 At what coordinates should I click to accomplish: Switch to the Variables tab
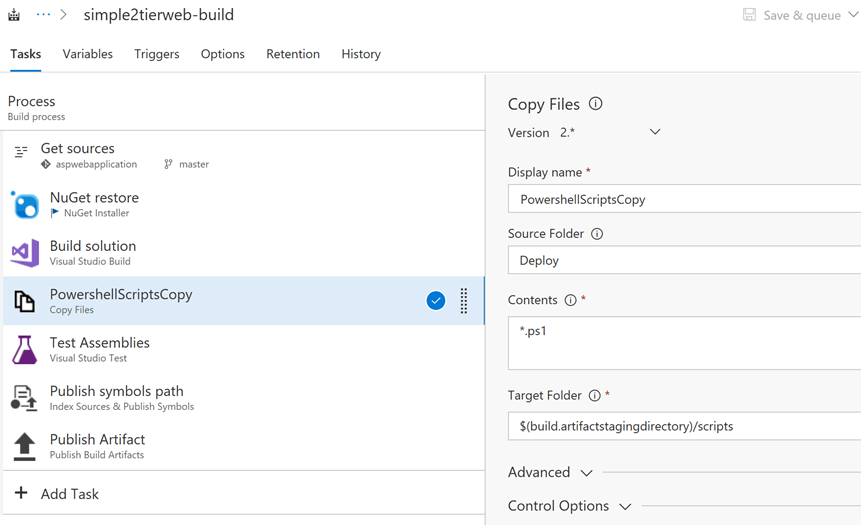pyautogui.click(x=88, y=54)
